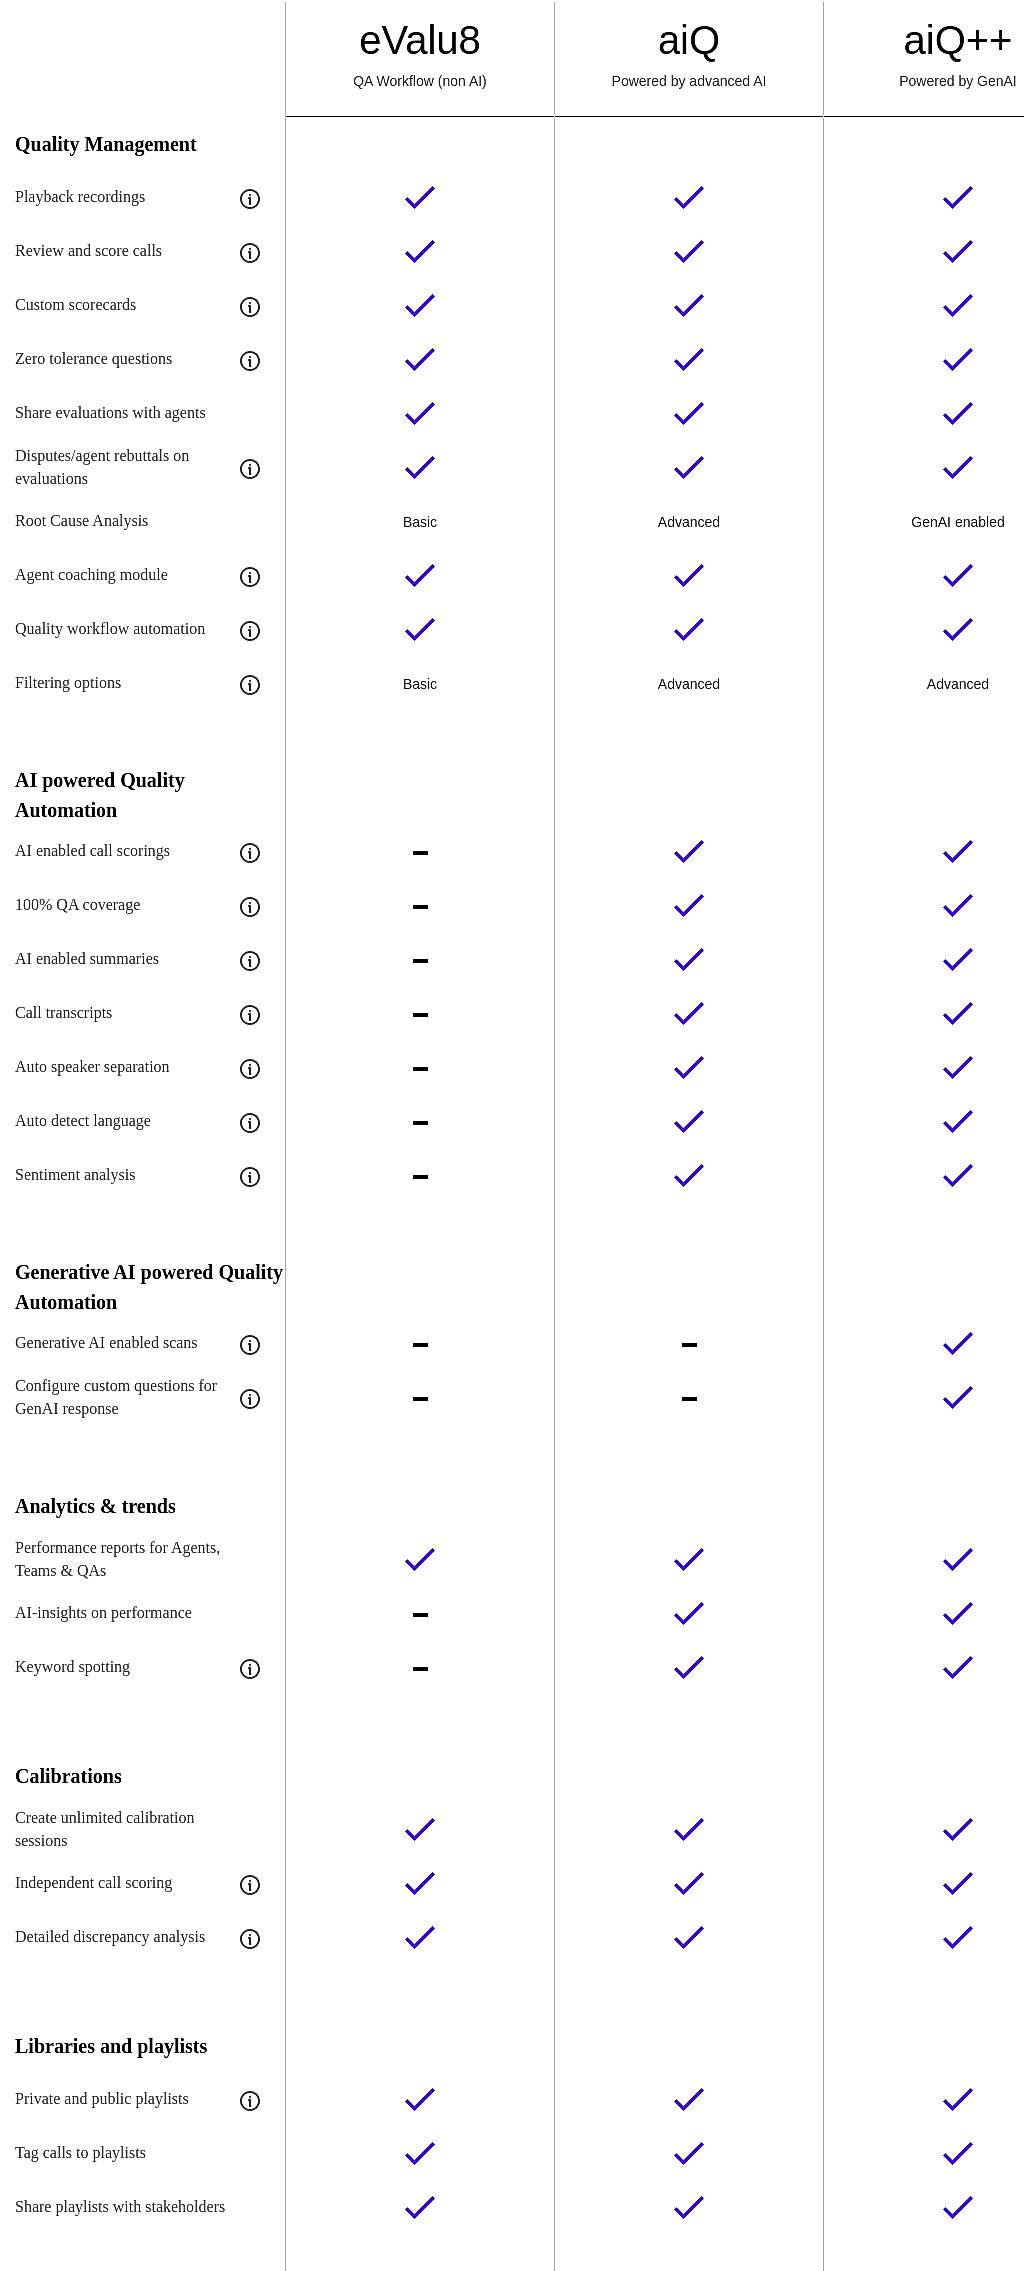1024x2271 pixels.
Task: Click info icon for Generative AI enabled scans
Action: (249, 1345)
